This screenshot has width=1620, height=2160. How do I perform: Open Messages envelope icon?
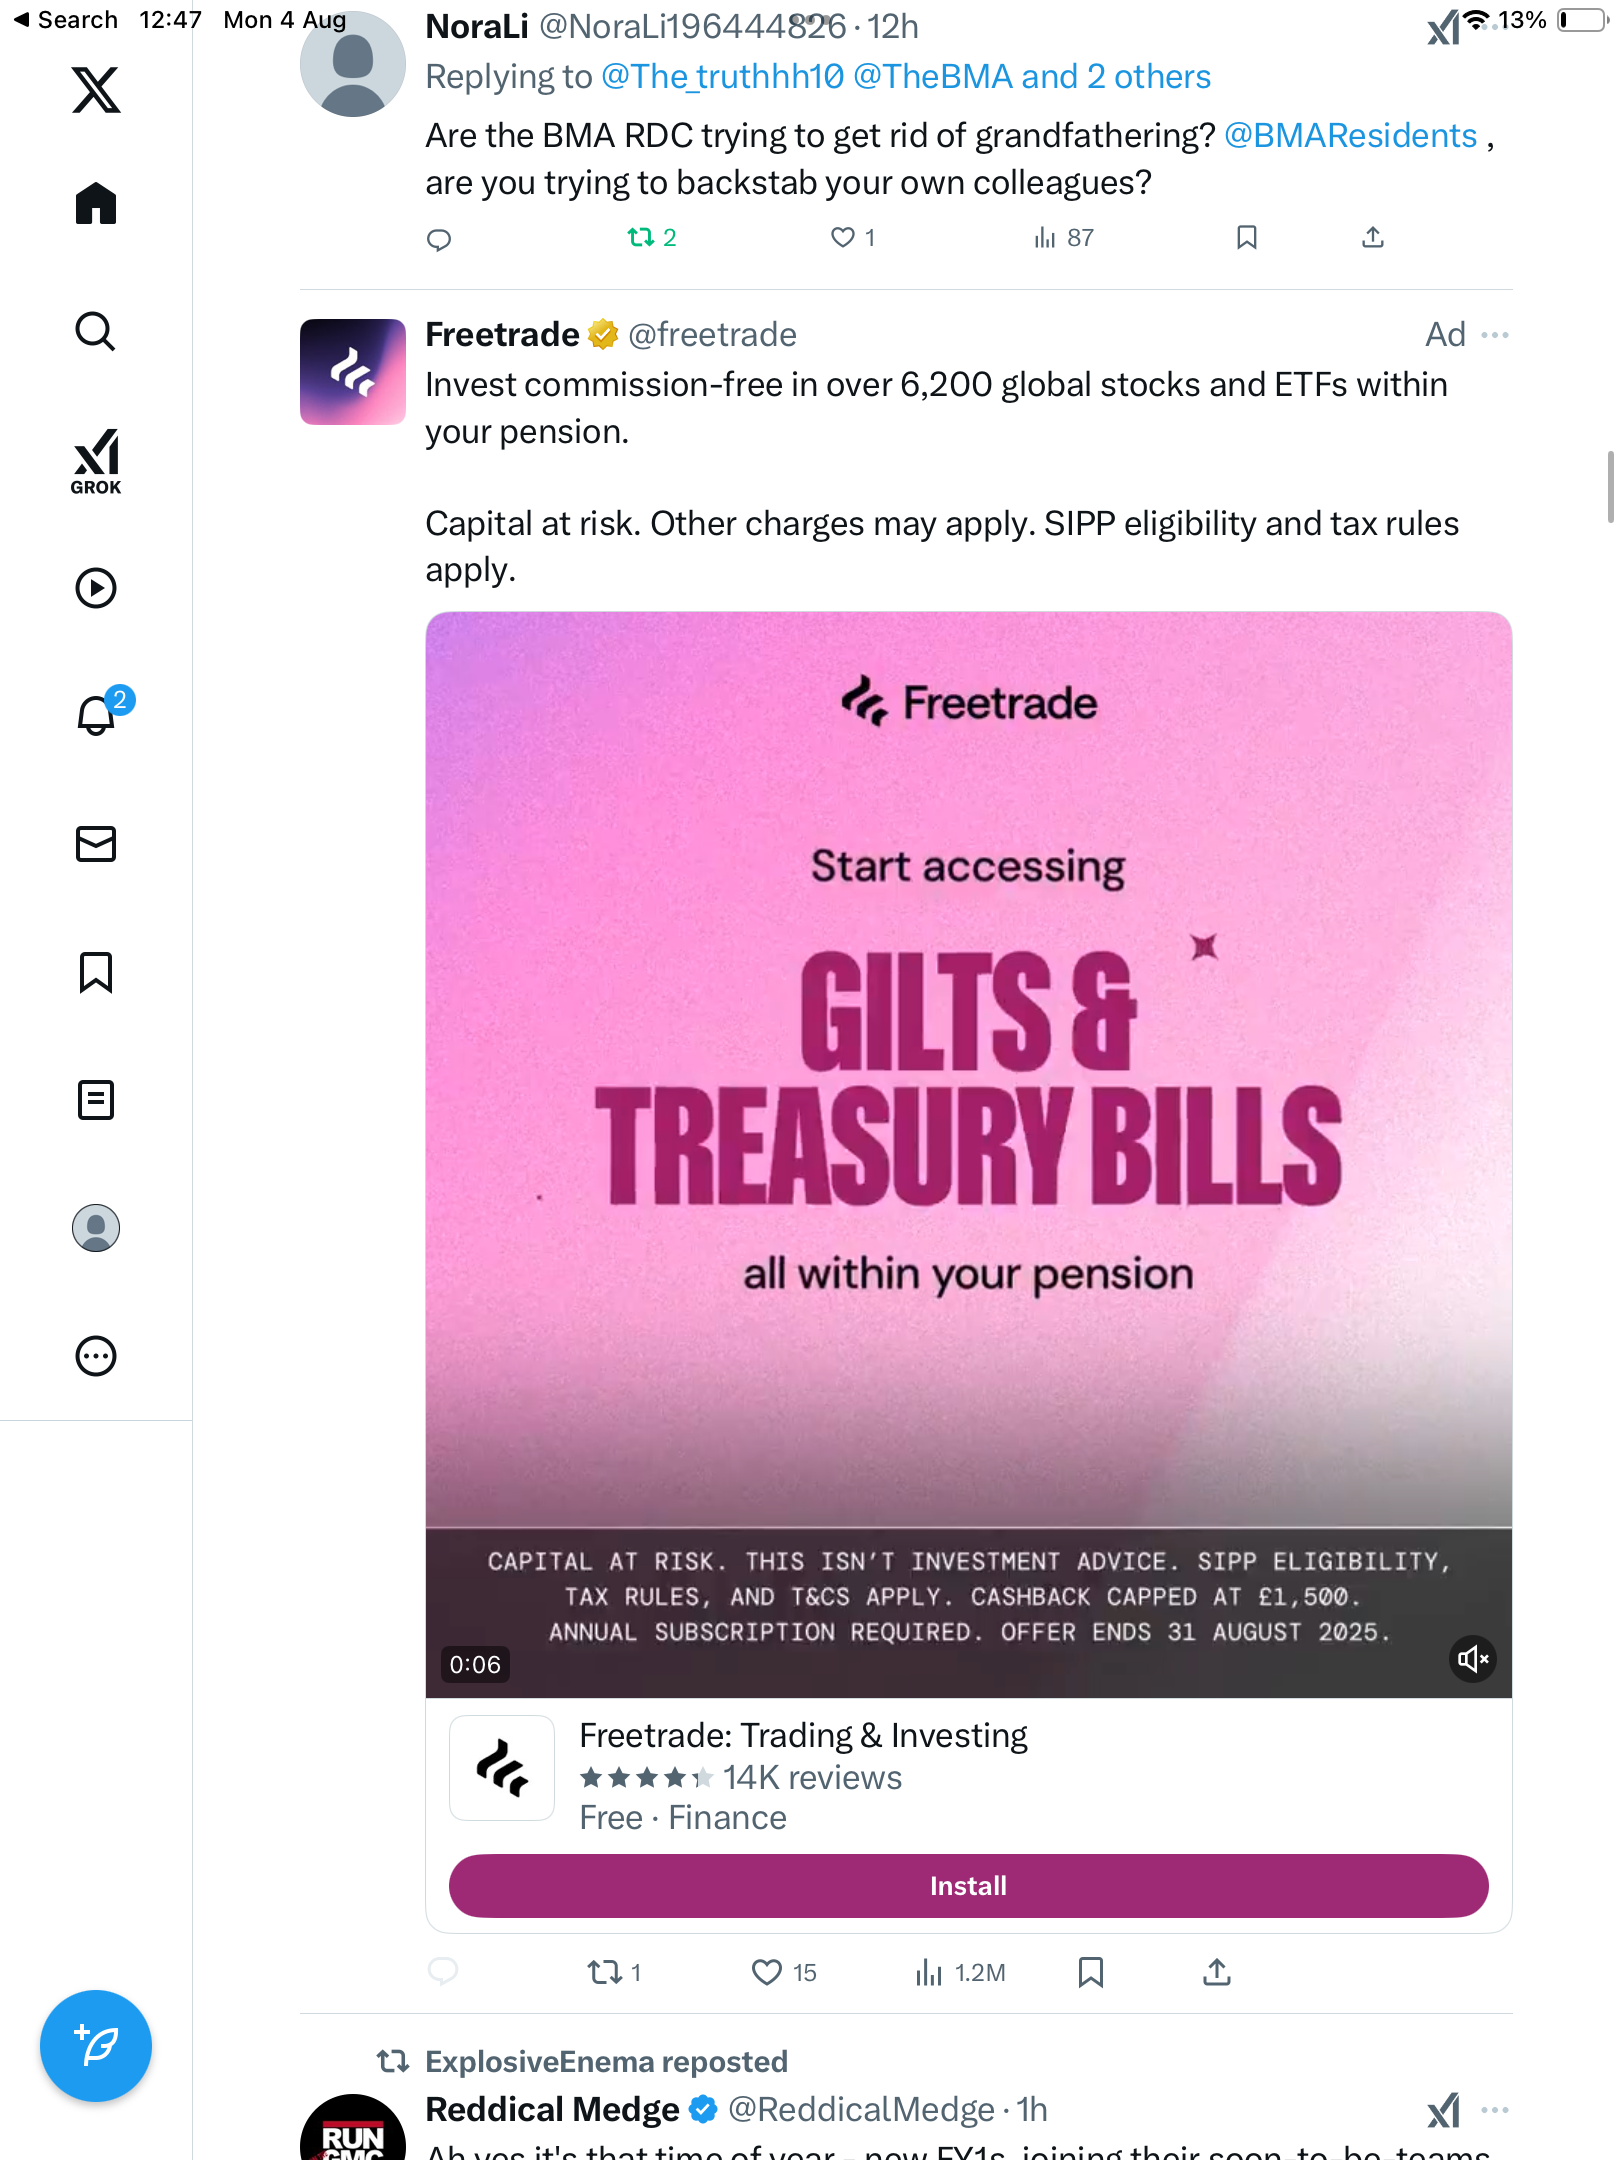pos(96,844)
